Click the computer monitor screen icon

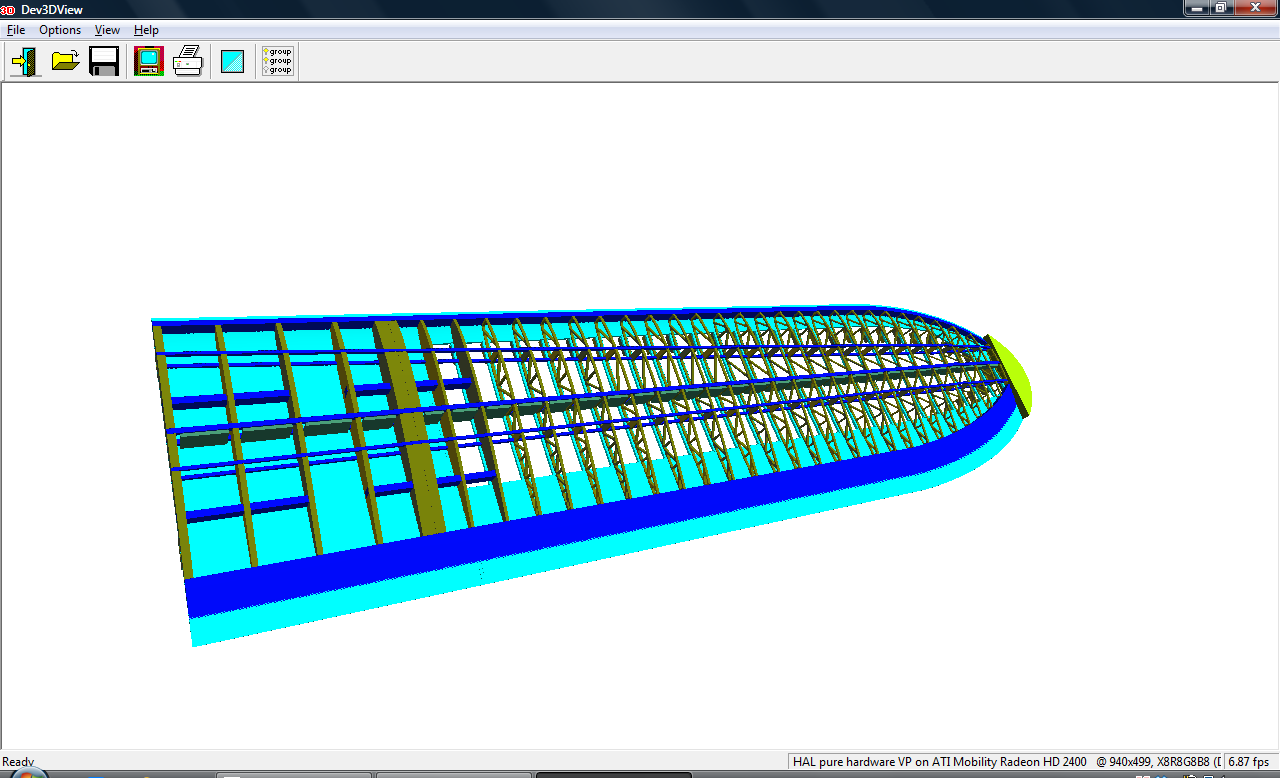click(149, 61)
